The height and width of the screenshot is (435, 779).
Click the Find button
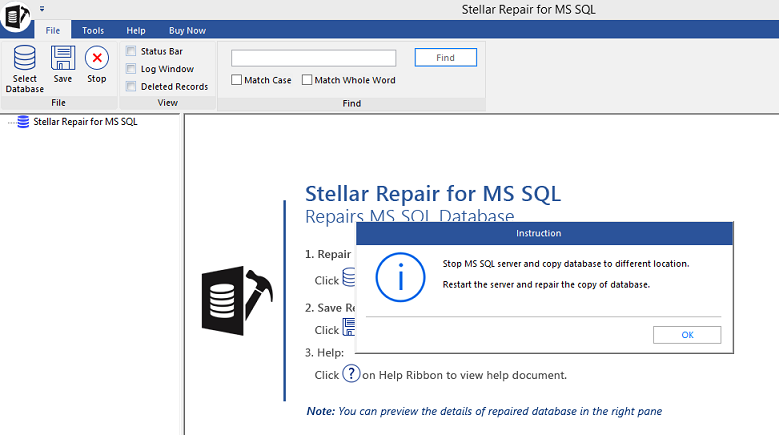(x=446, y=58)
